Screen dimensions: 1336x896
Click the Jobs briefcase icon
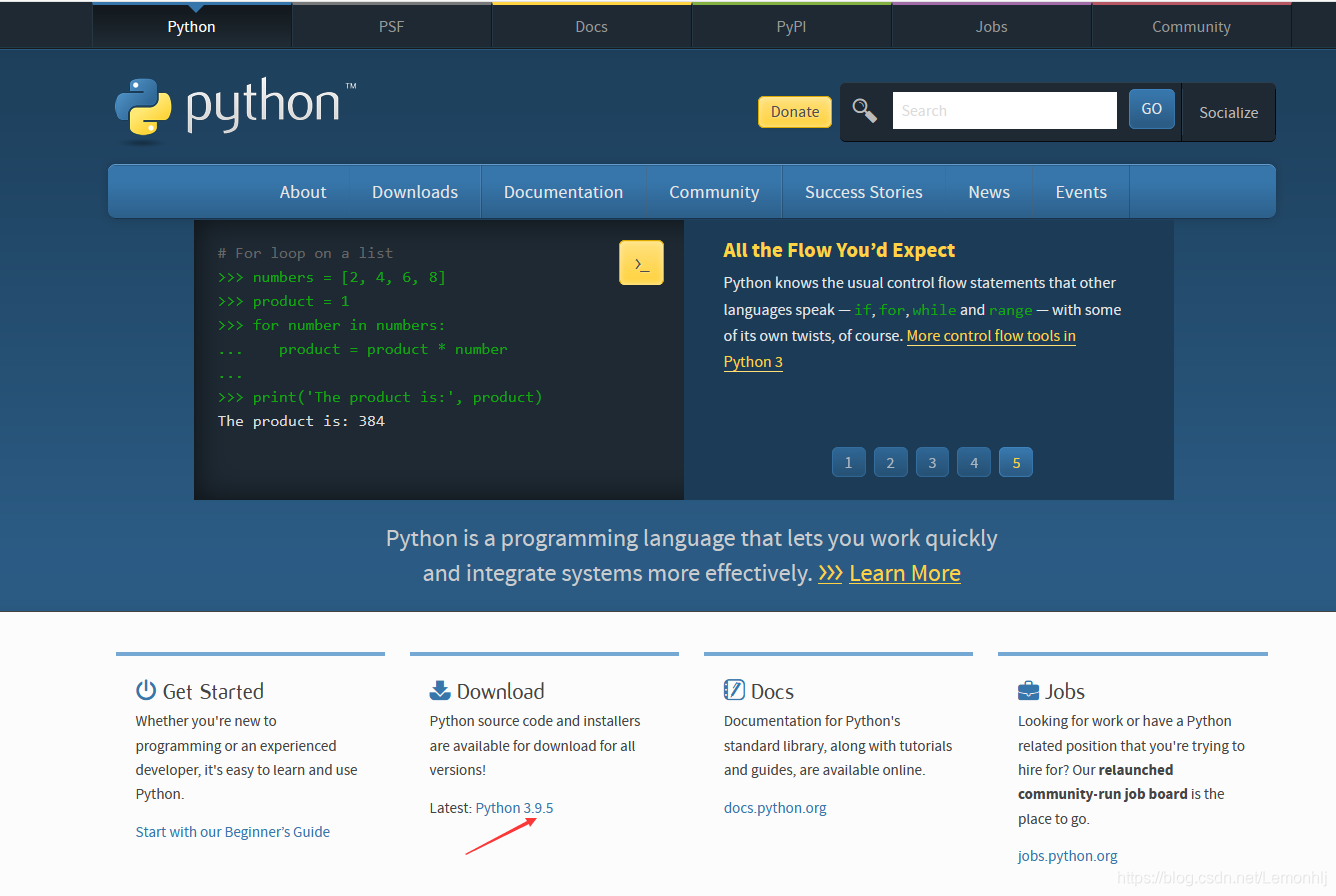[1028, 690]
